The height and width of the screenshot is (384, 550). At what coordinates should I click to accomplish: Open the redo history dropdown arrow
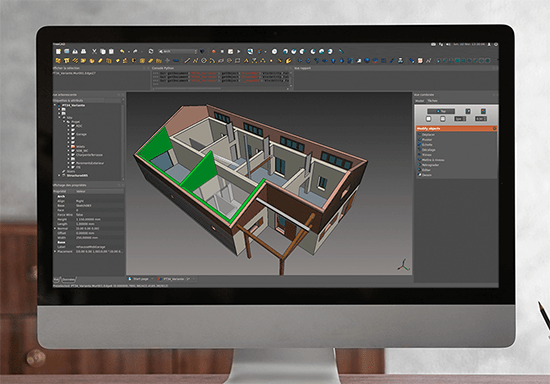point(142,52)
